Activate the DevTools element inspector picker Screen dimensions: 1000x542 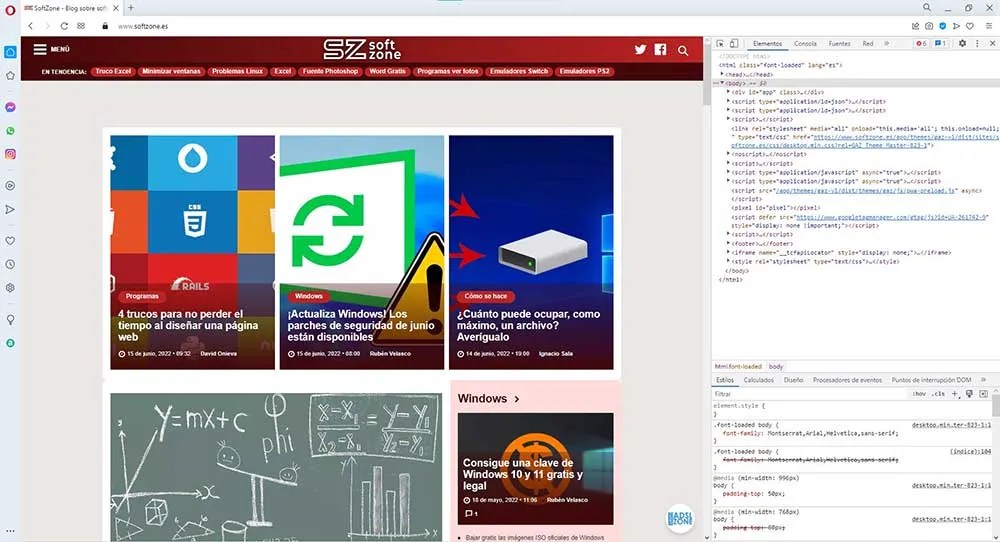tap(721, 43)
